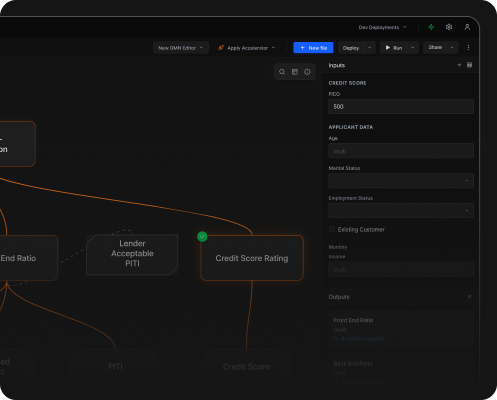This screenshot has width=497, height=400.
Task: Expand the Share options arrow
Action: point(452,48)
